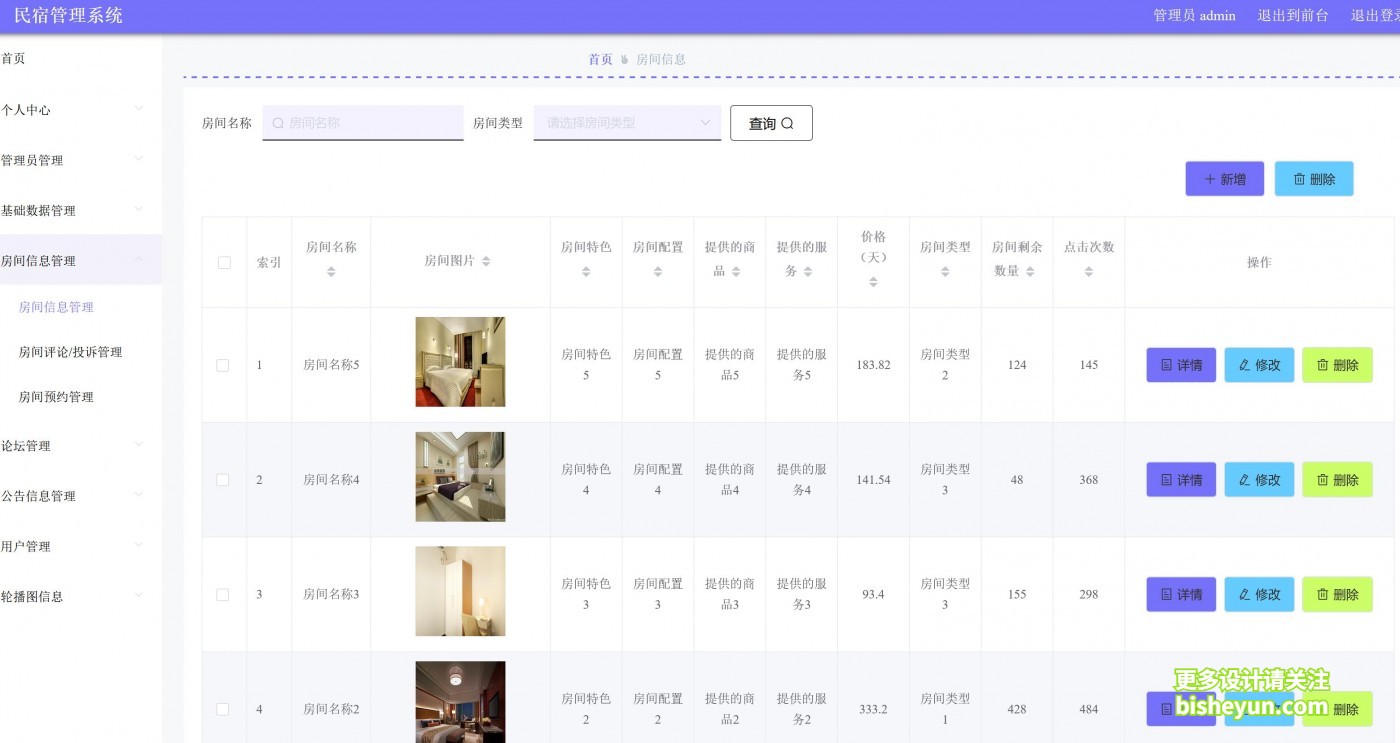This screenshot has height=743, width=1400.
Task: Sort table by 房间剩余数量 column
Action: (x=1030, y=272)
